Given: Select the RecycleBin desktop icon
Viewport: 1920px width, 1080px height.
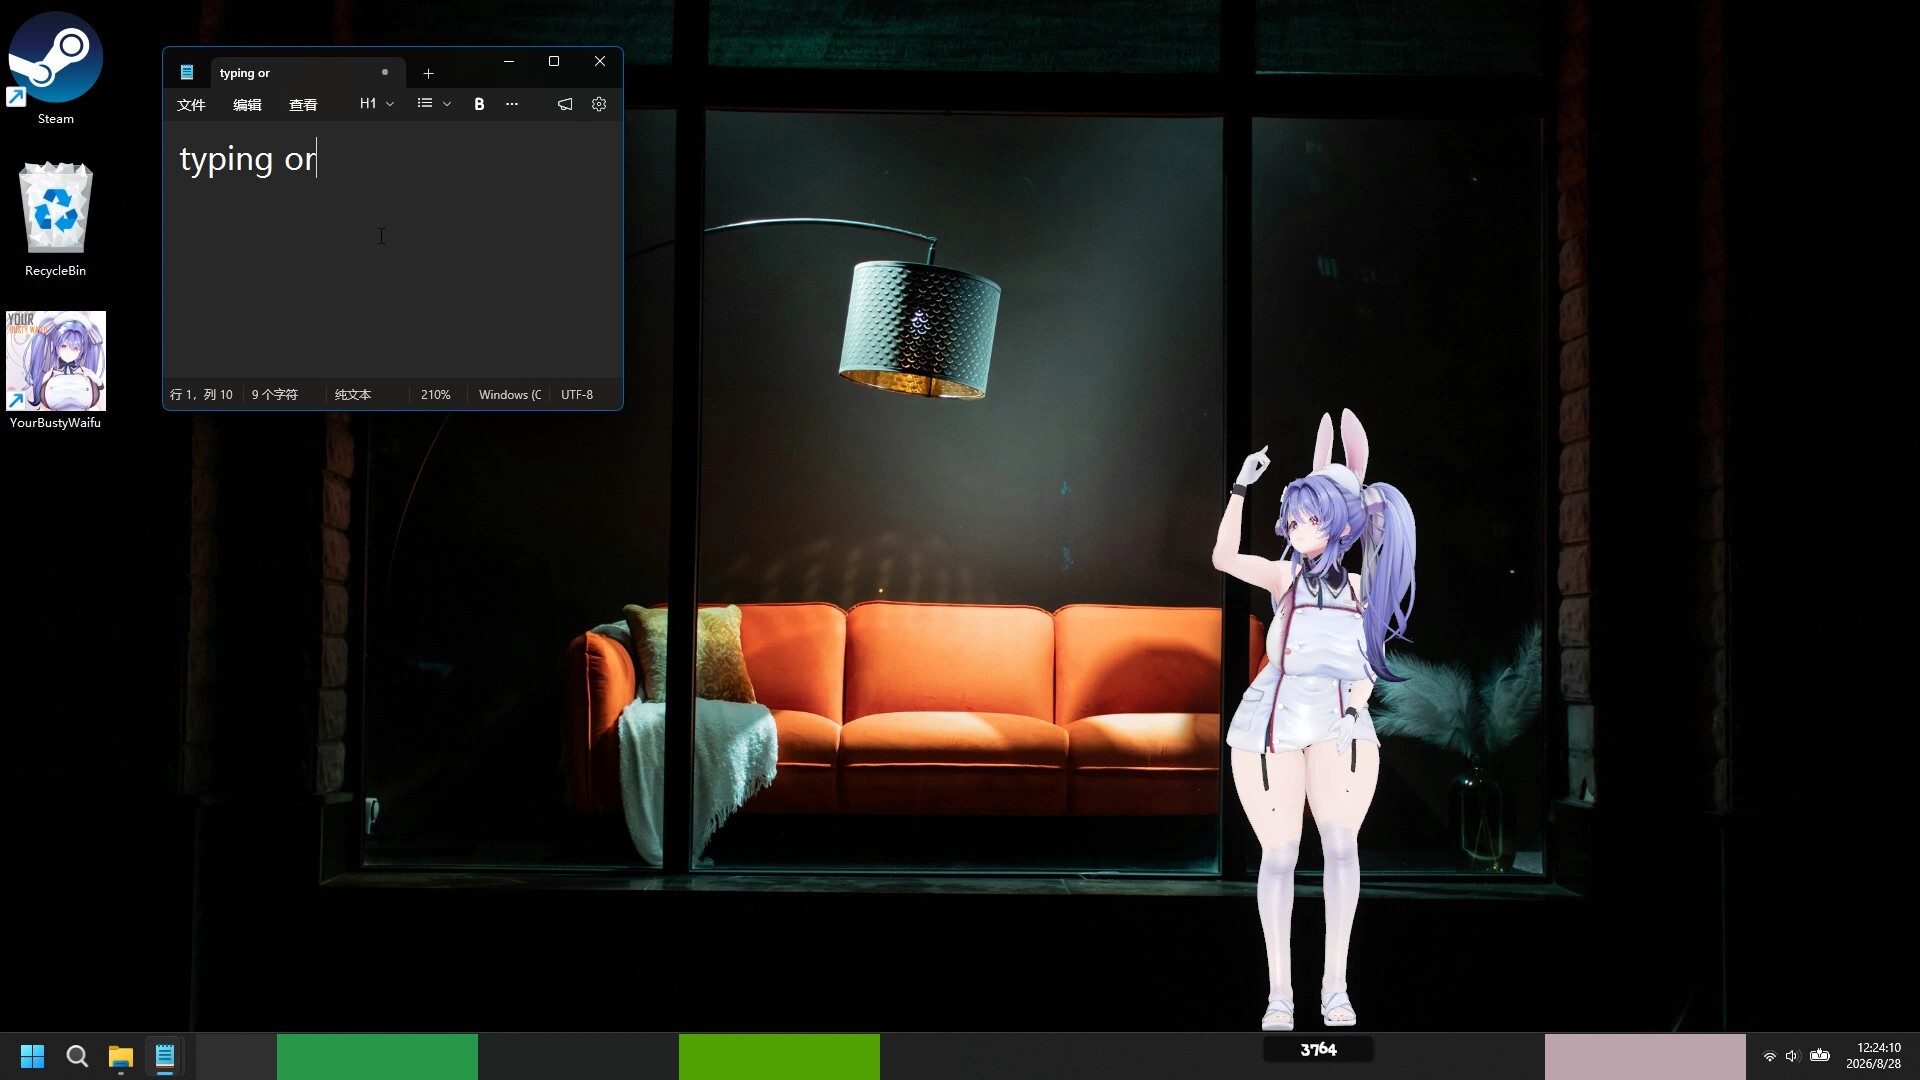Looking at the screenshot, I should pos(55,220).
